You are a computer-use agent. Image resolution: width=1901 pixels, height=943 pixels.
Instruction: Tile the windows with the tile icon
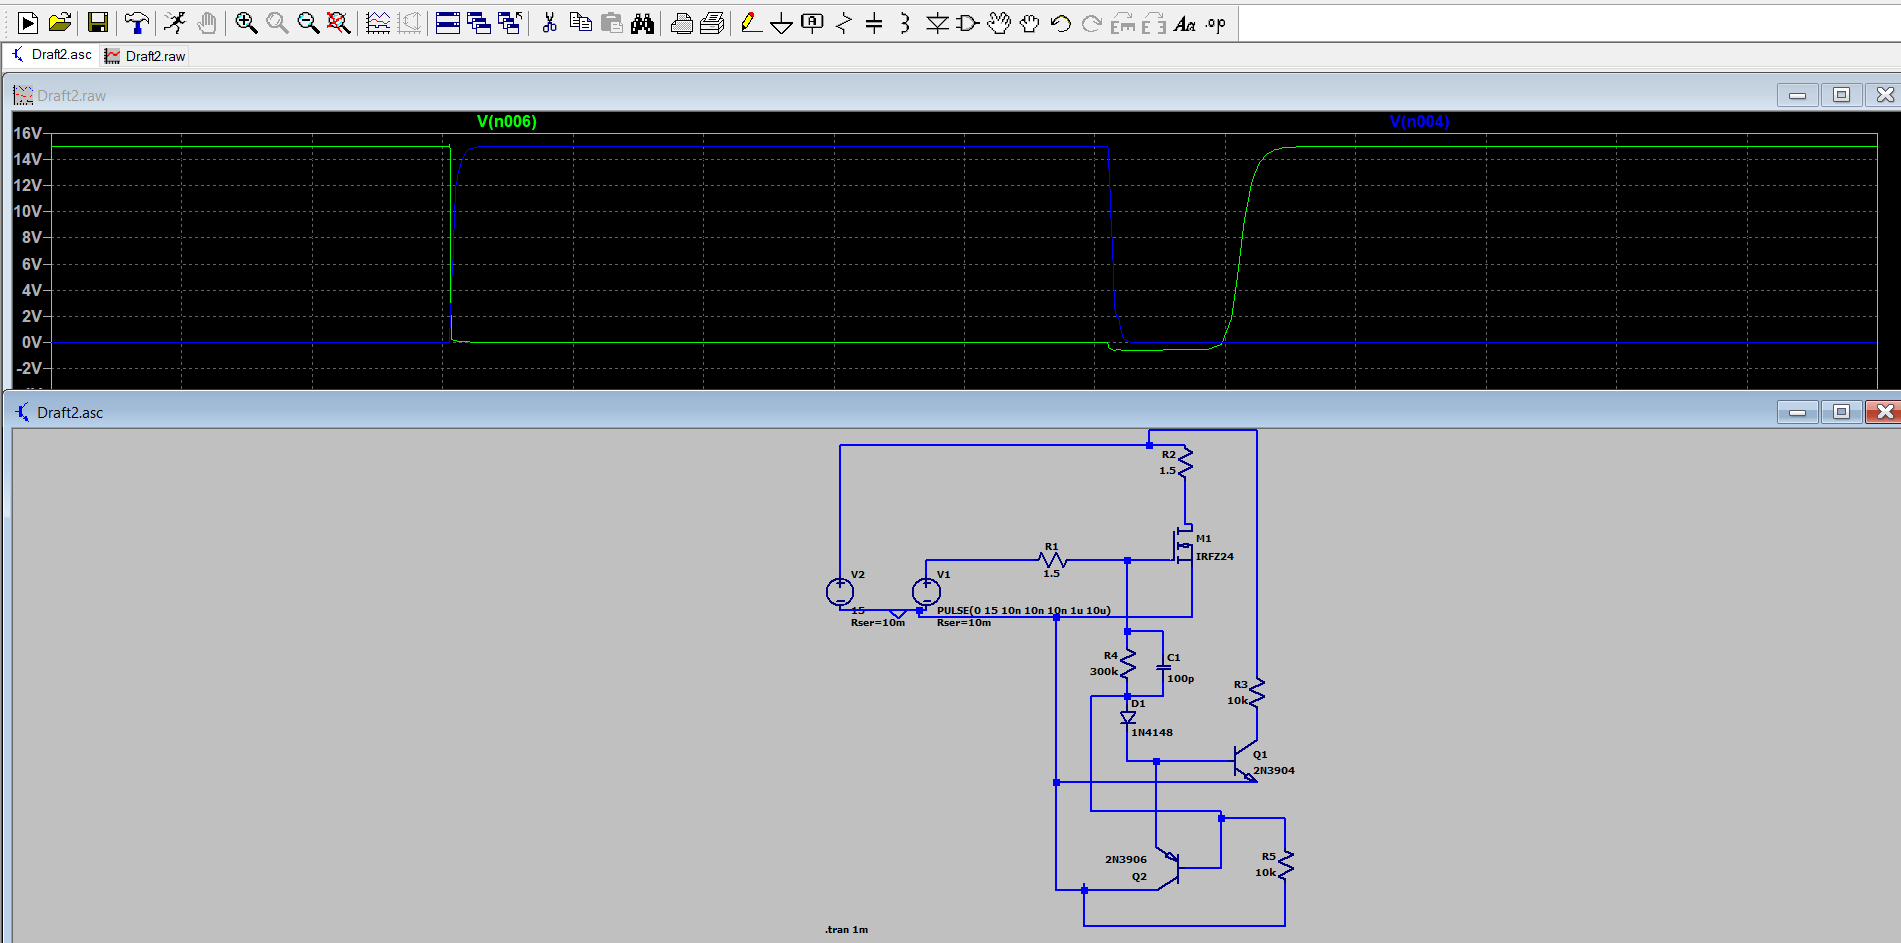tap(448, 23)
